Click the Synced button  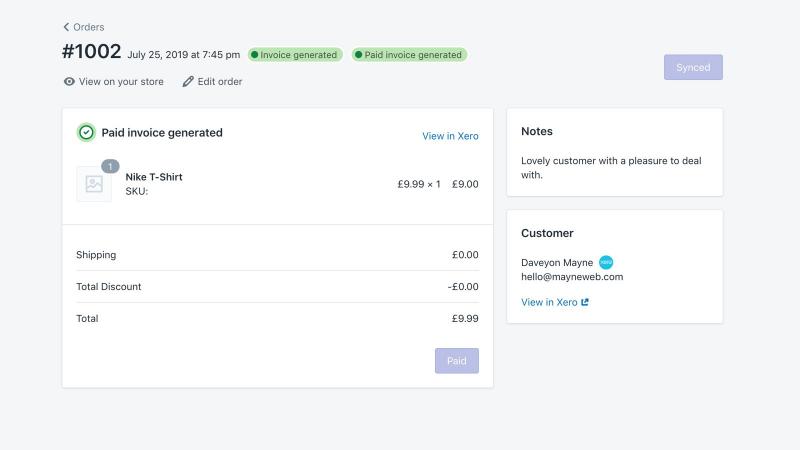click(x=693, y=67)
